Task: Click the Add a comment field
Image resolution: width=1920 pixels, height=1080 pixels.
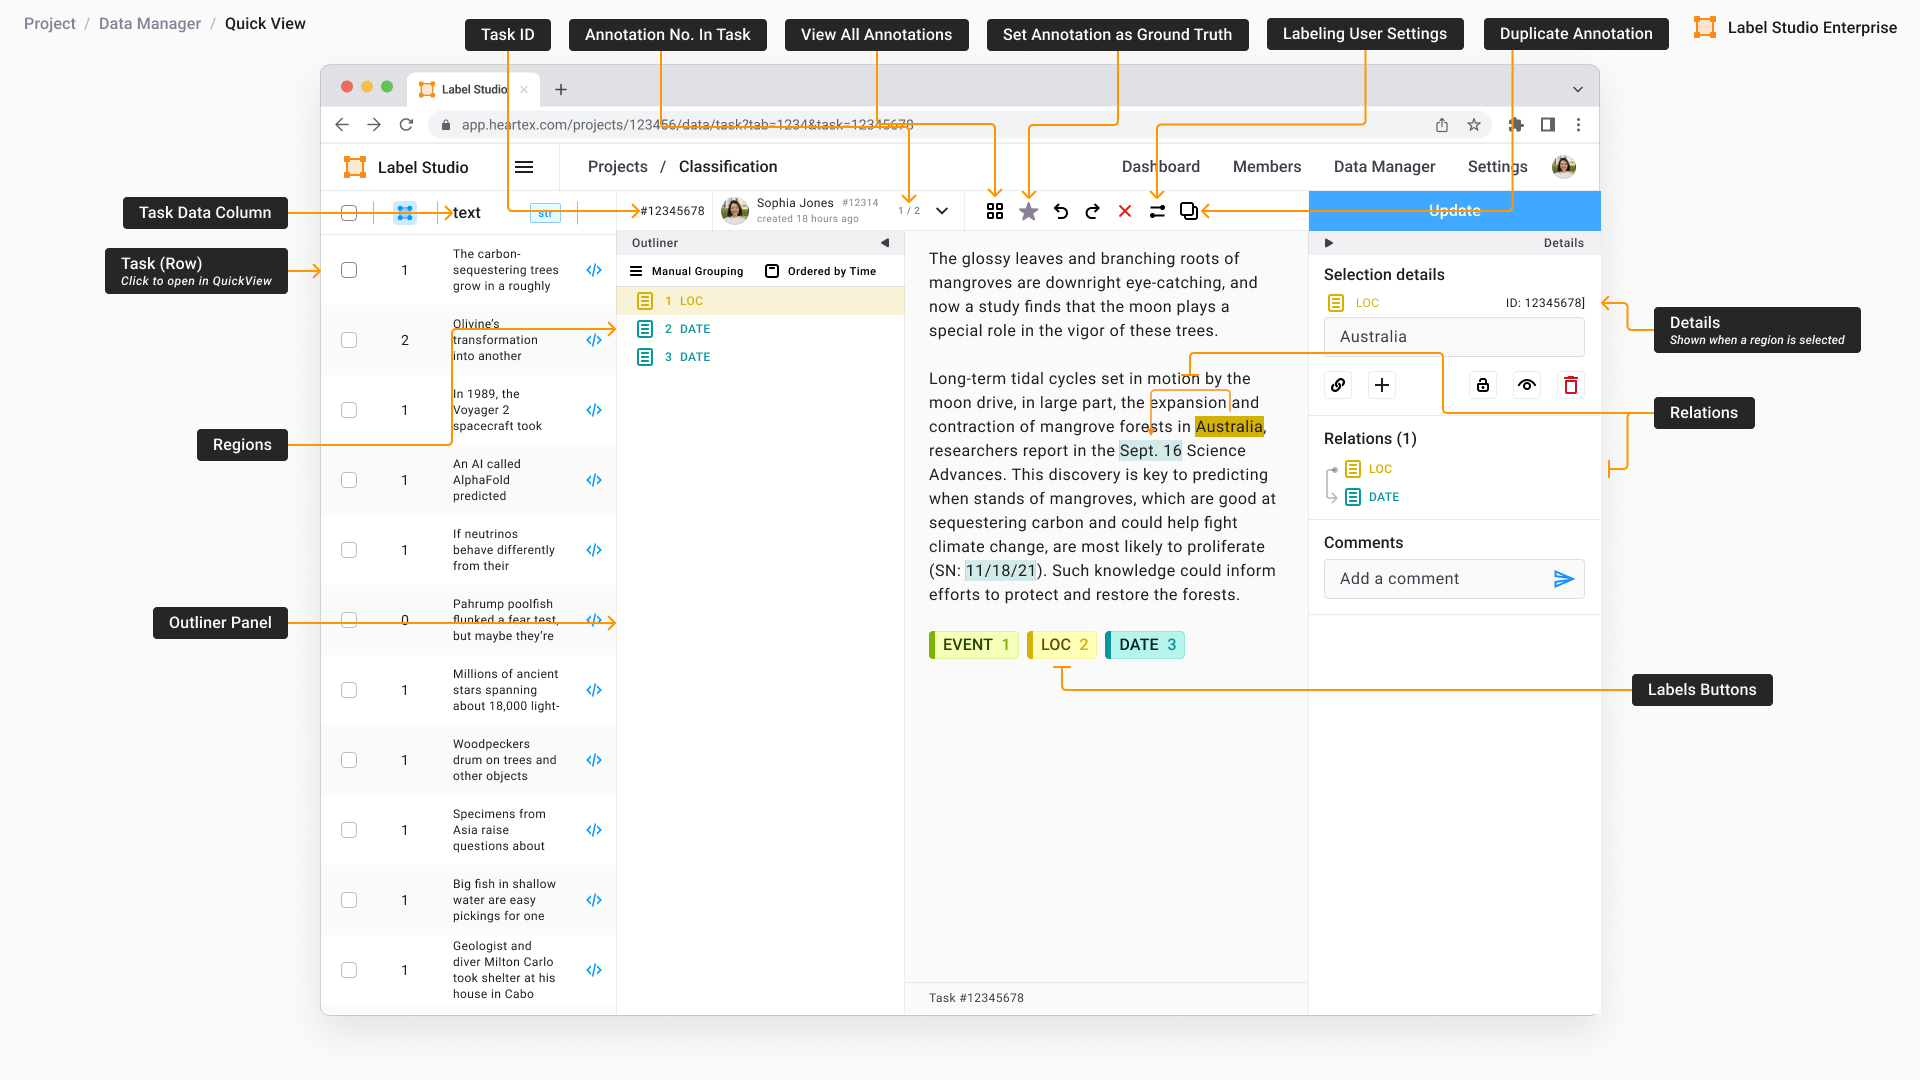Action: [x=1435, y=579]
